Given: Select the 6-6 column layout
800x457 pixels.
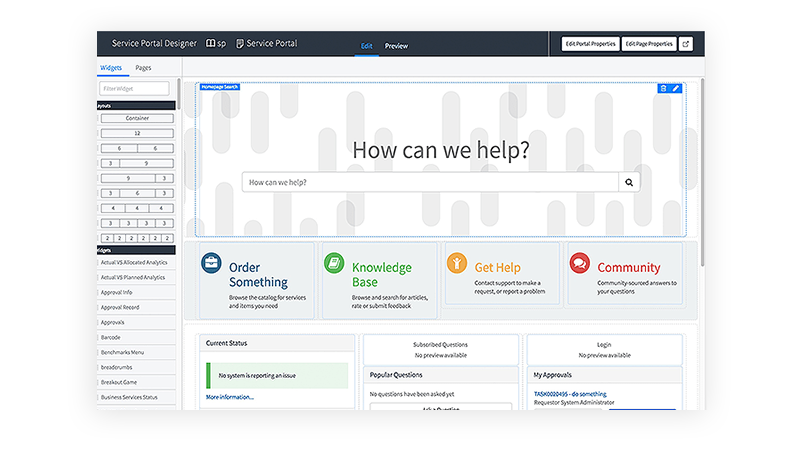Looking at the screenshot, I should coord(137,148).
